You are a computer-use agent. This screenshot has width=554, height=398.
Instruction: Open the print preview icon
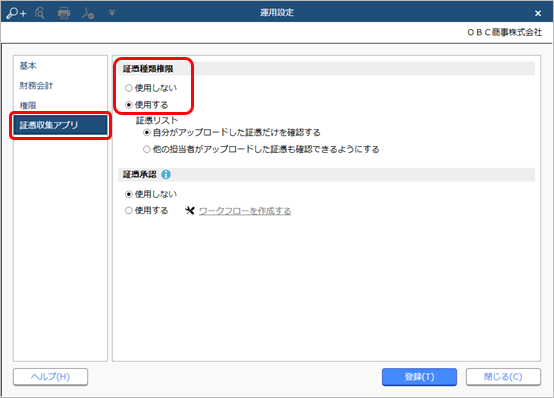click(x=40, y=13)
